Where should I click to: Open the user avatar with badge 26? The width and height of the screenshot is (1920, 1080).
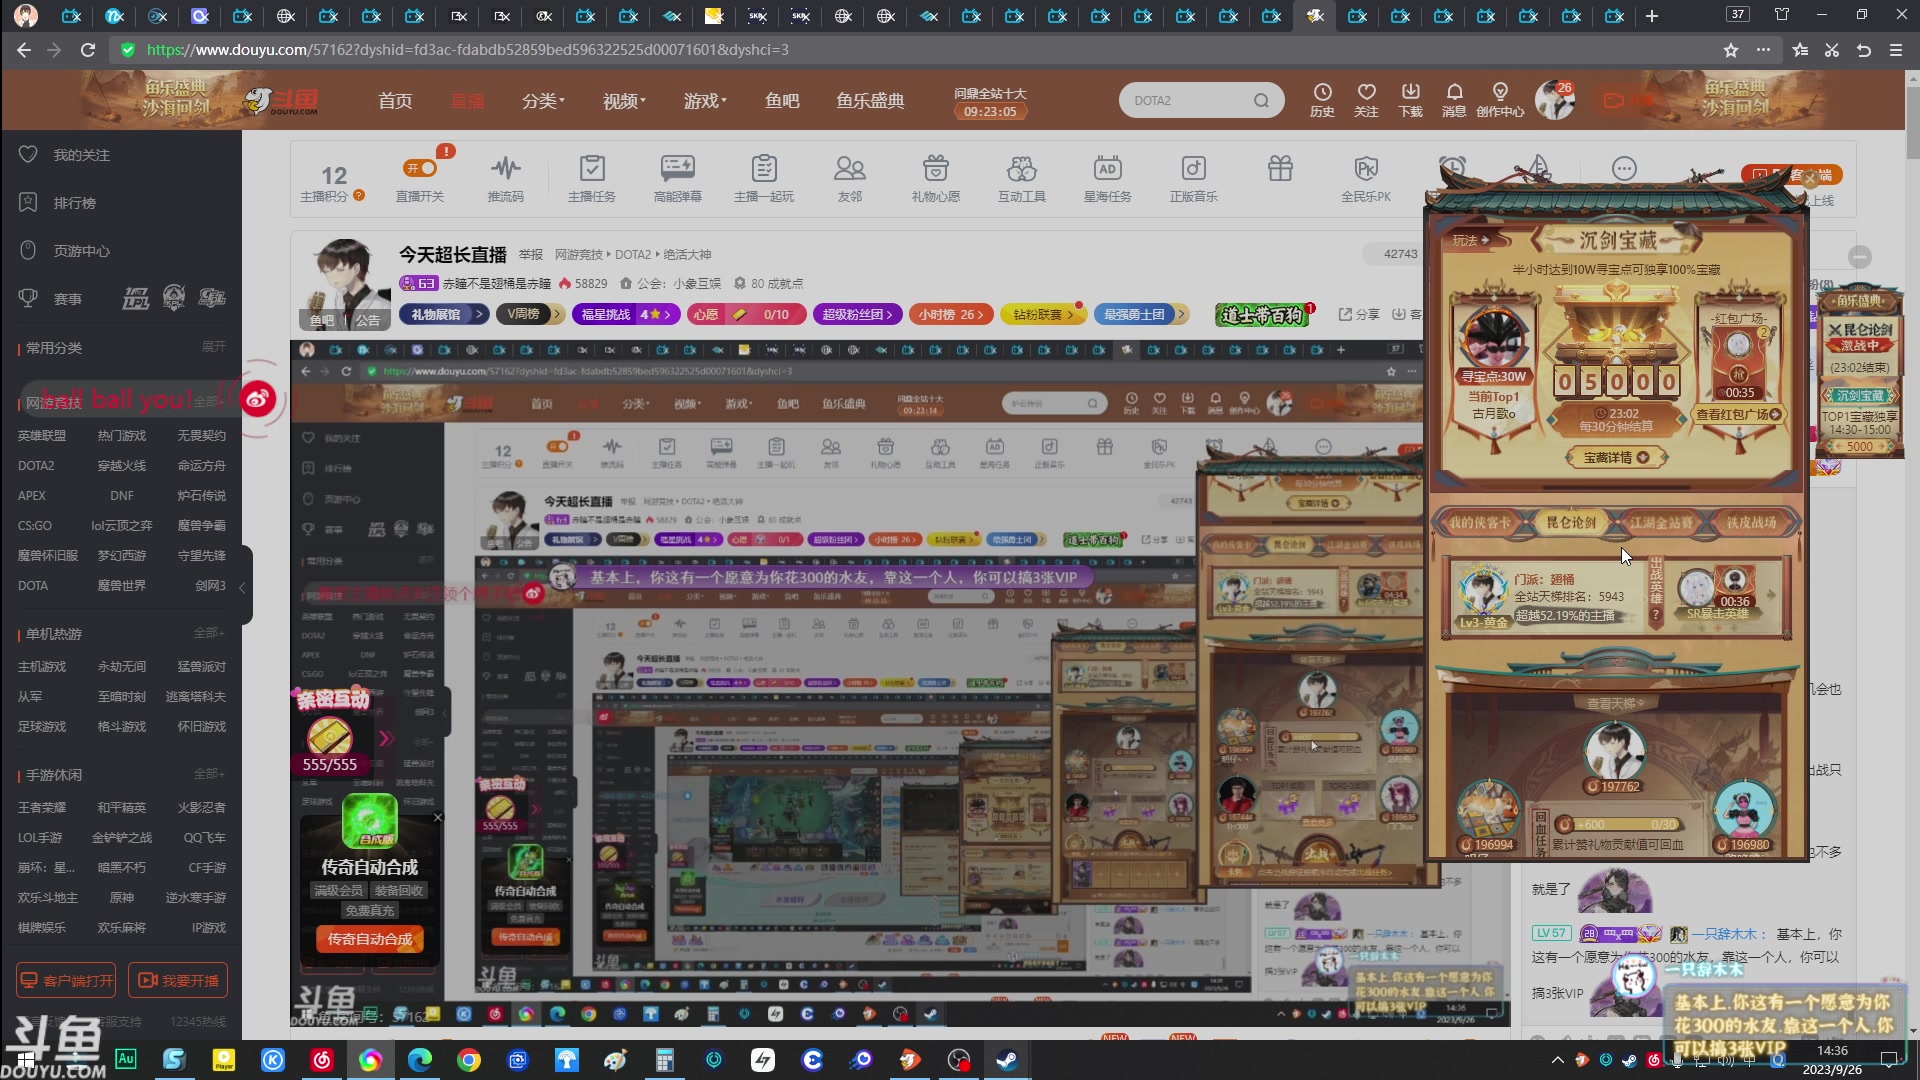[x=1555, y=100]
